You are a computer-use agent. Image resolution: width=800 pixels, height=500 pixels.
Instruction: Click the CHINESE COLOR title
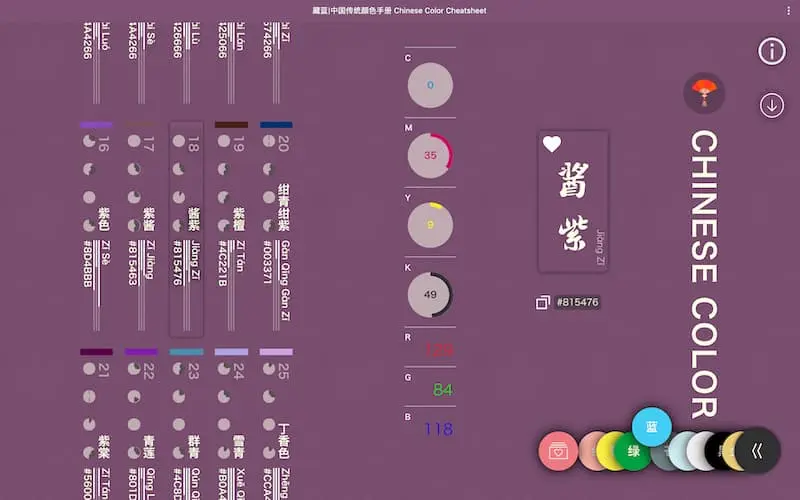point(704,273)
